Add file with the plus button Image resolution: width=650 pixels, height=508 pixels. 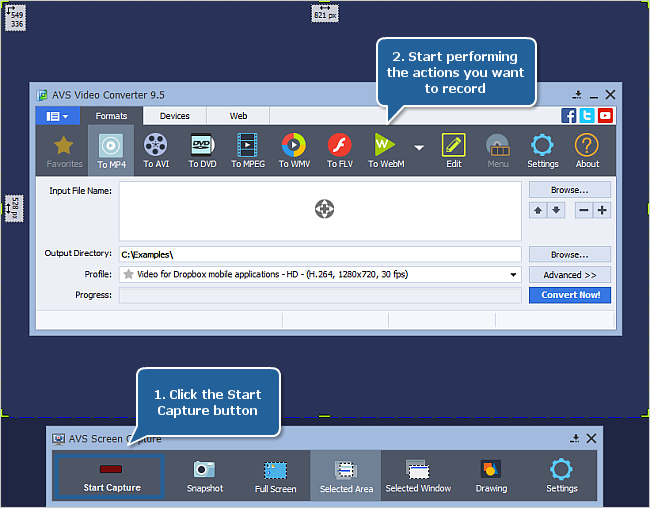pyautogui.click(x=602, y=210)
